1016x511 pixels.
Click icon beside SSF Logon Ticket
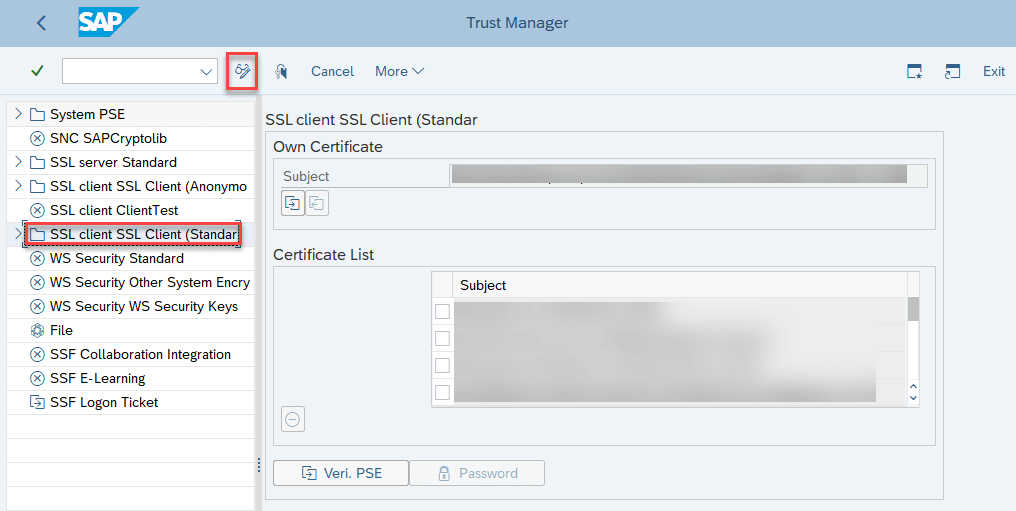point(38,402)
